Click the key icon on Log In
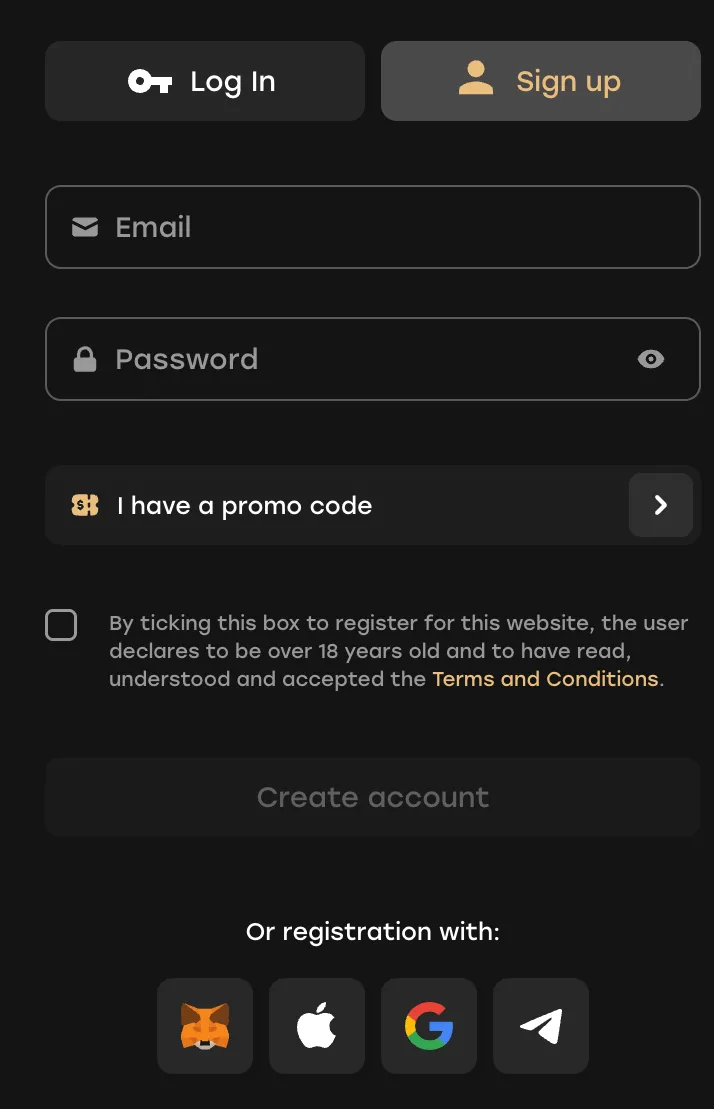This screenshot has width=714, height=1109. 150,82
